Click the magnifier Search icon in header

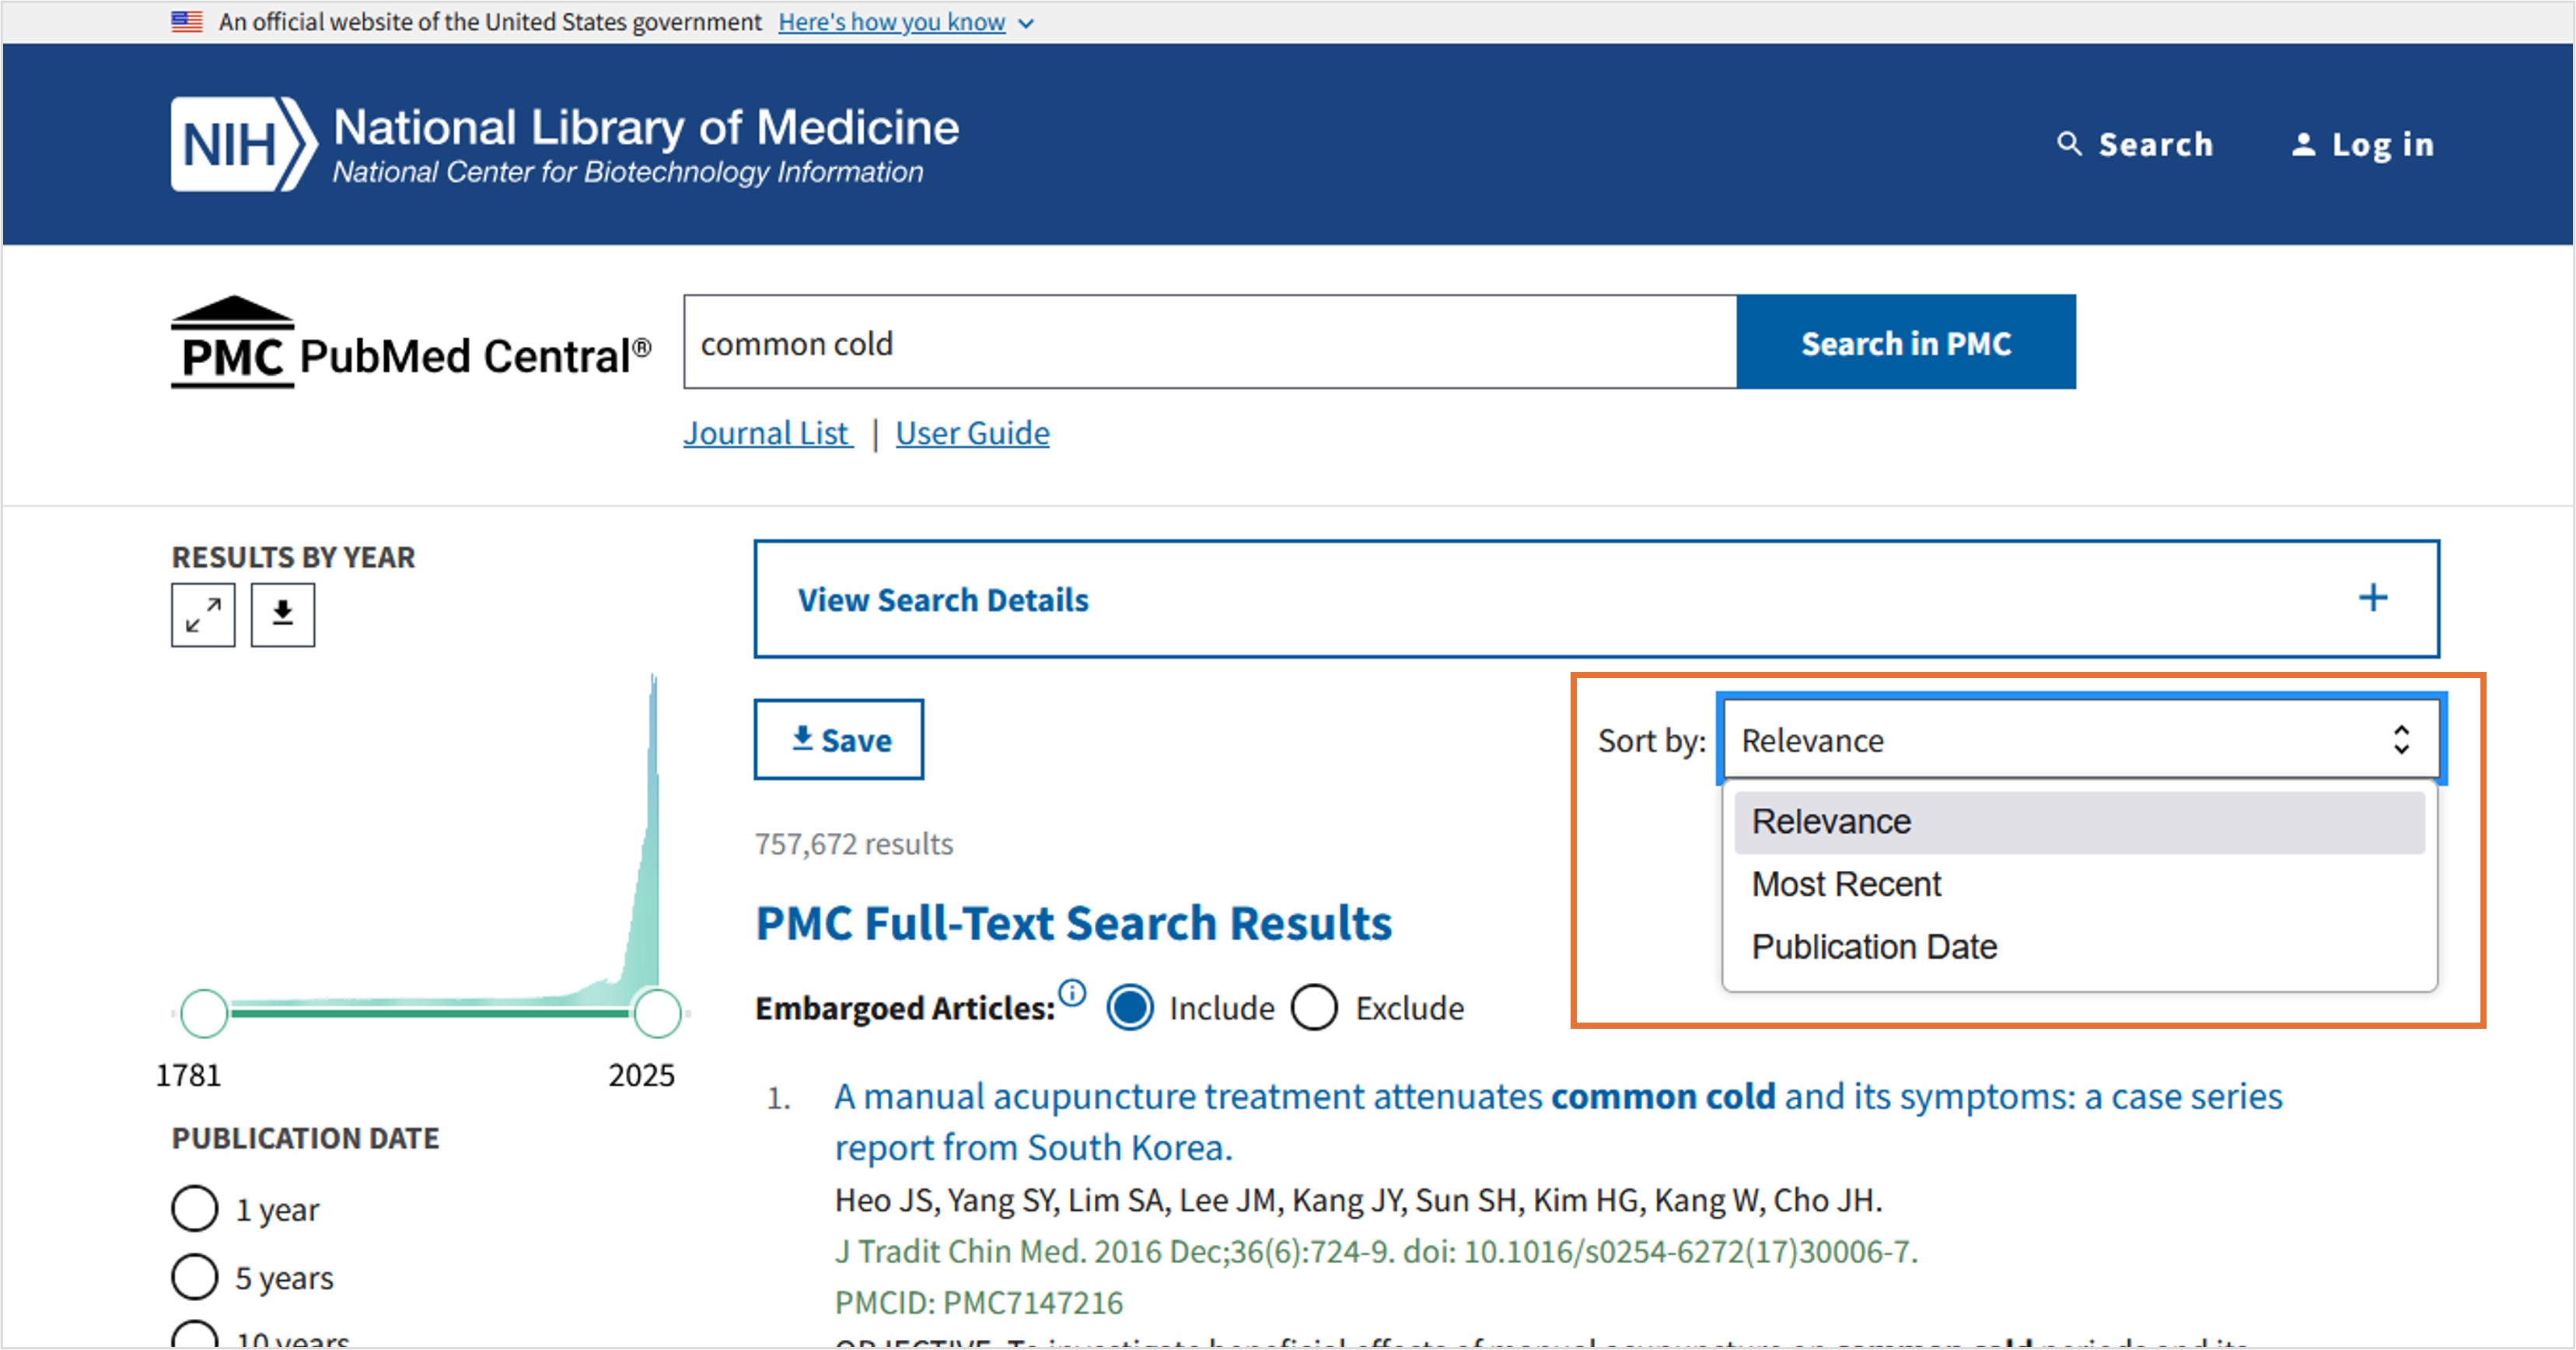[x=2069, y=144]
